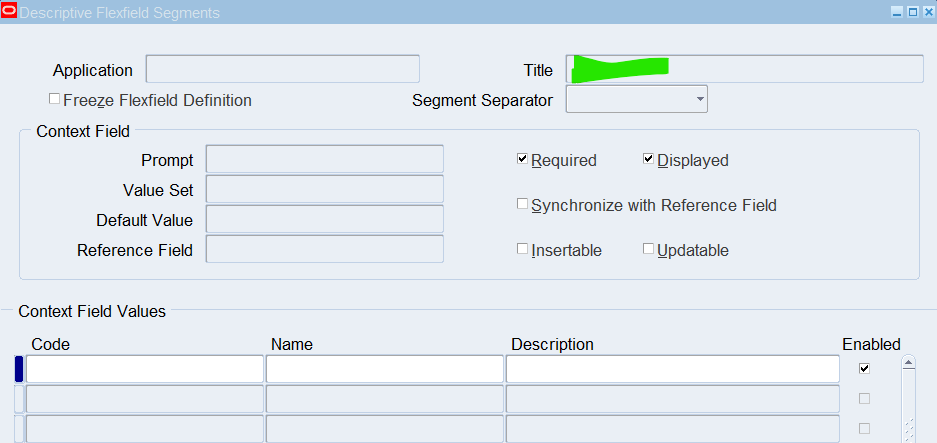Click the Oracle icon in the title bar
The height and width of the screenshot is (443, 937).
point(10,12)
